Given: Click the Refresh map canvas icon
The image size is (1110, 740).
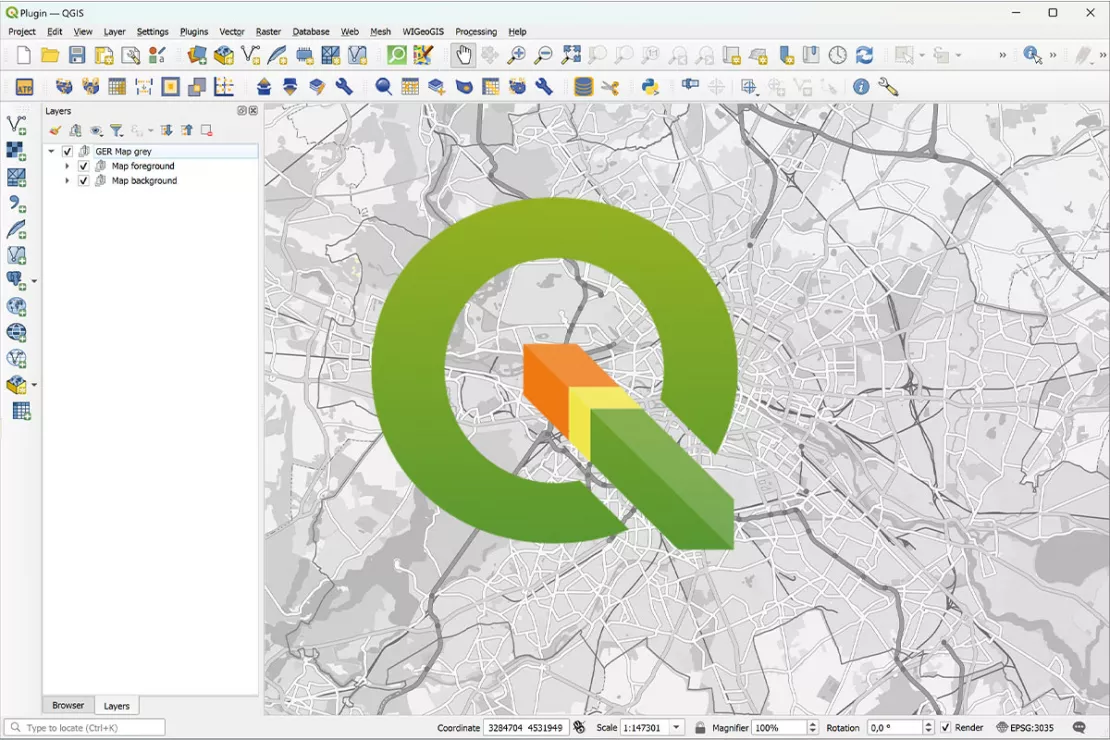Looking at the screenshot, I should tap(866, 55).
